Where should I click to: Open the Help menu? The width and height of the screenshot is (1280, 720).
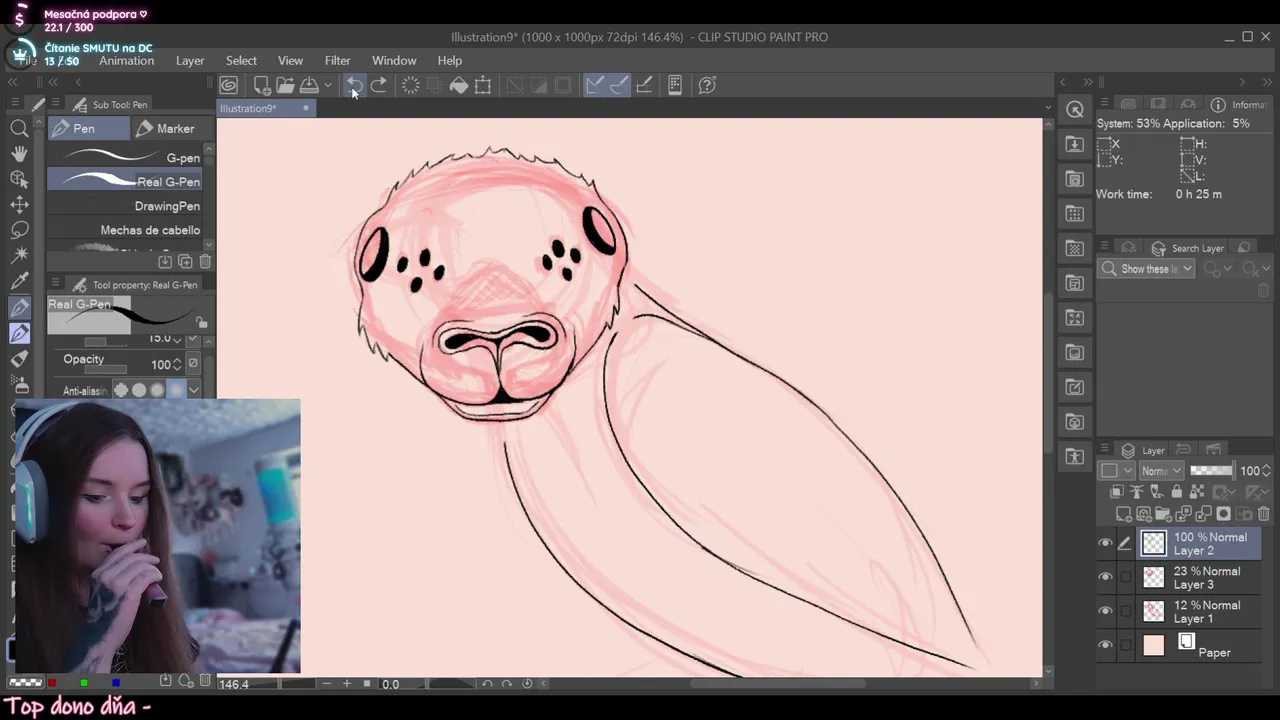(450, 61)
